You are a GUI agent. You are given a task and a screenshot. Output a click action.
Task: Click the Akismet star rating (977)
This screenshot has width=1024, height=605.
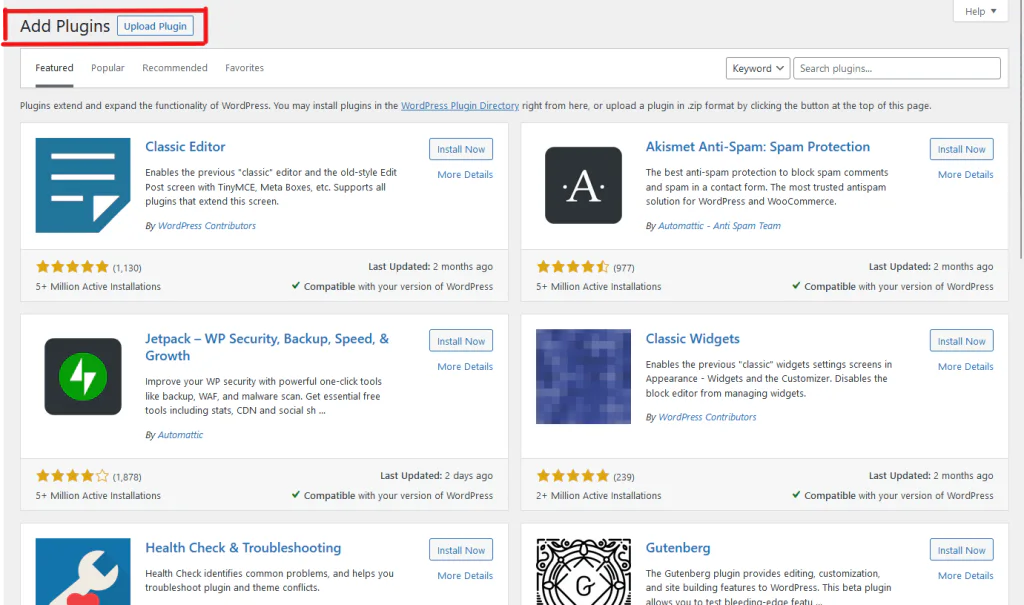click(573, 267)
